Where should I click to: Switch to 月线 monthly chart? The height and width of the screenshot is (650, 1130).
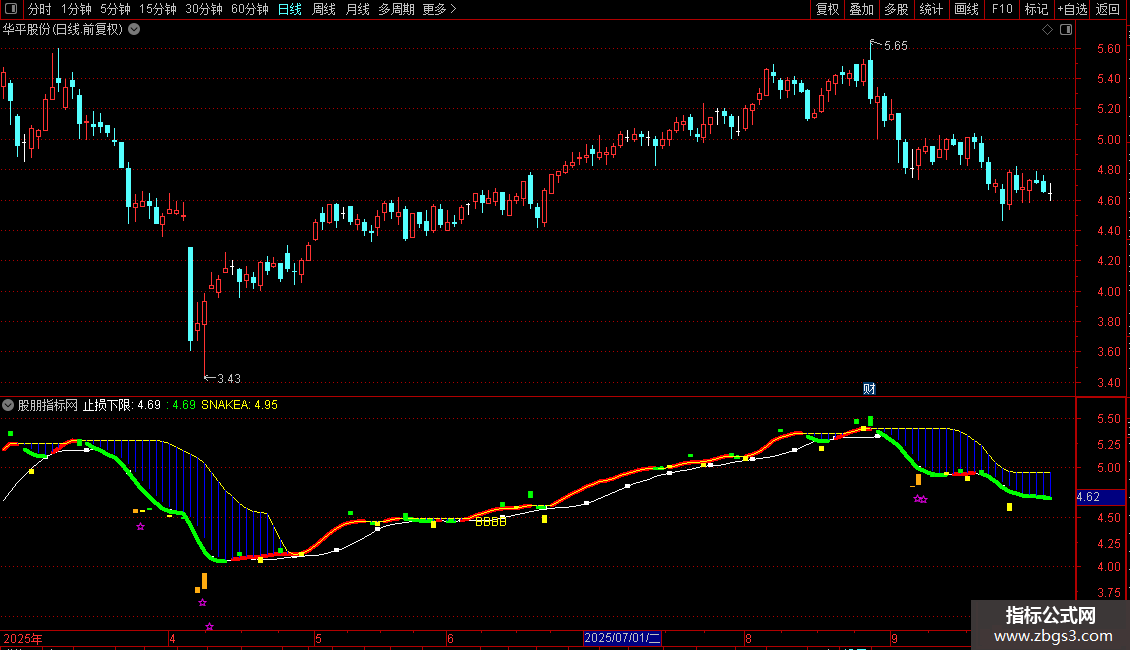coord(357,9)
